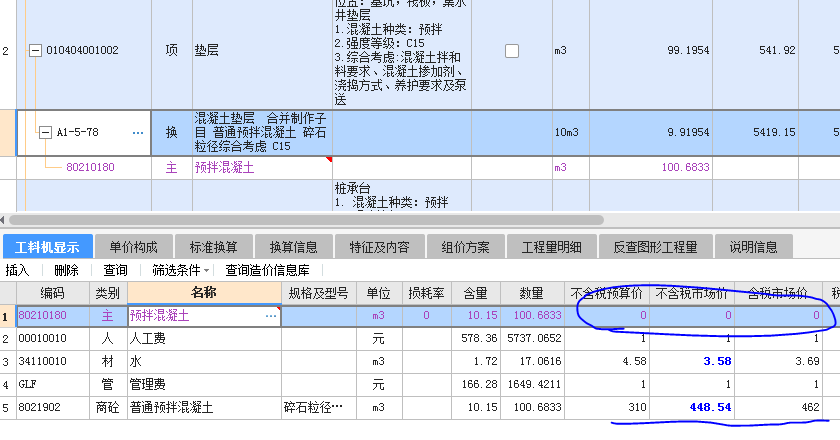840x440 pixels.
Task: Click 人工费 name cell
Action: point(204,339)
